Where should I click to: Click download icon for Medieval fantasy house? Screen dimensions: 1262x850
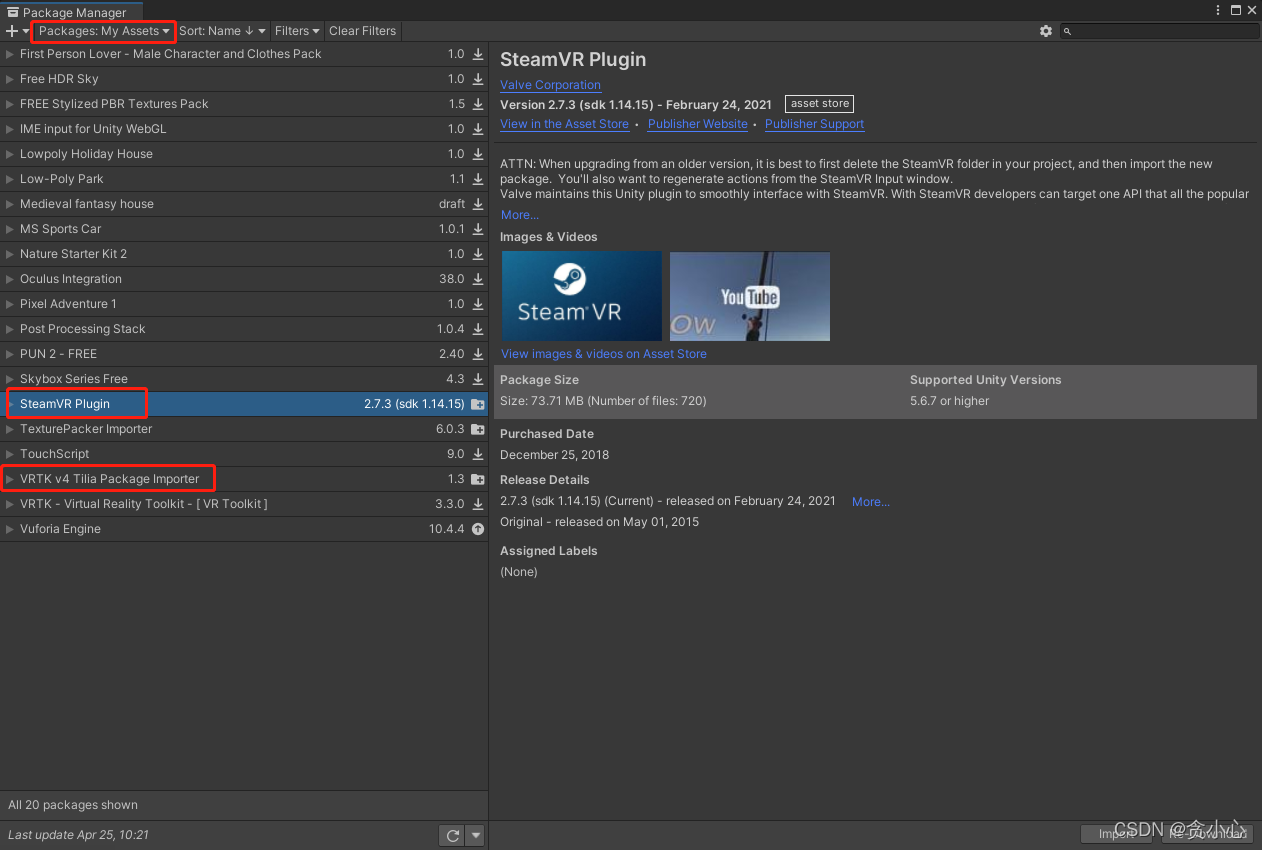click(x=478, y=204)
